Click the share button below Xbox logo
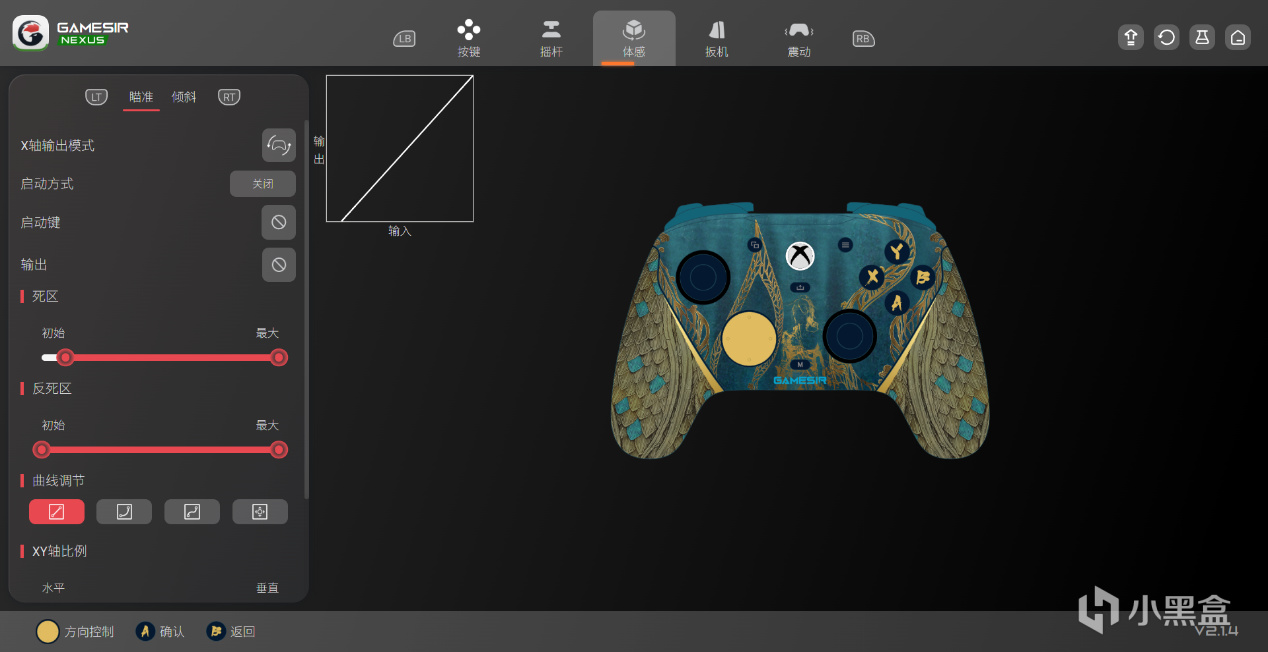1268x652 pixels. (x=800, y=287)
